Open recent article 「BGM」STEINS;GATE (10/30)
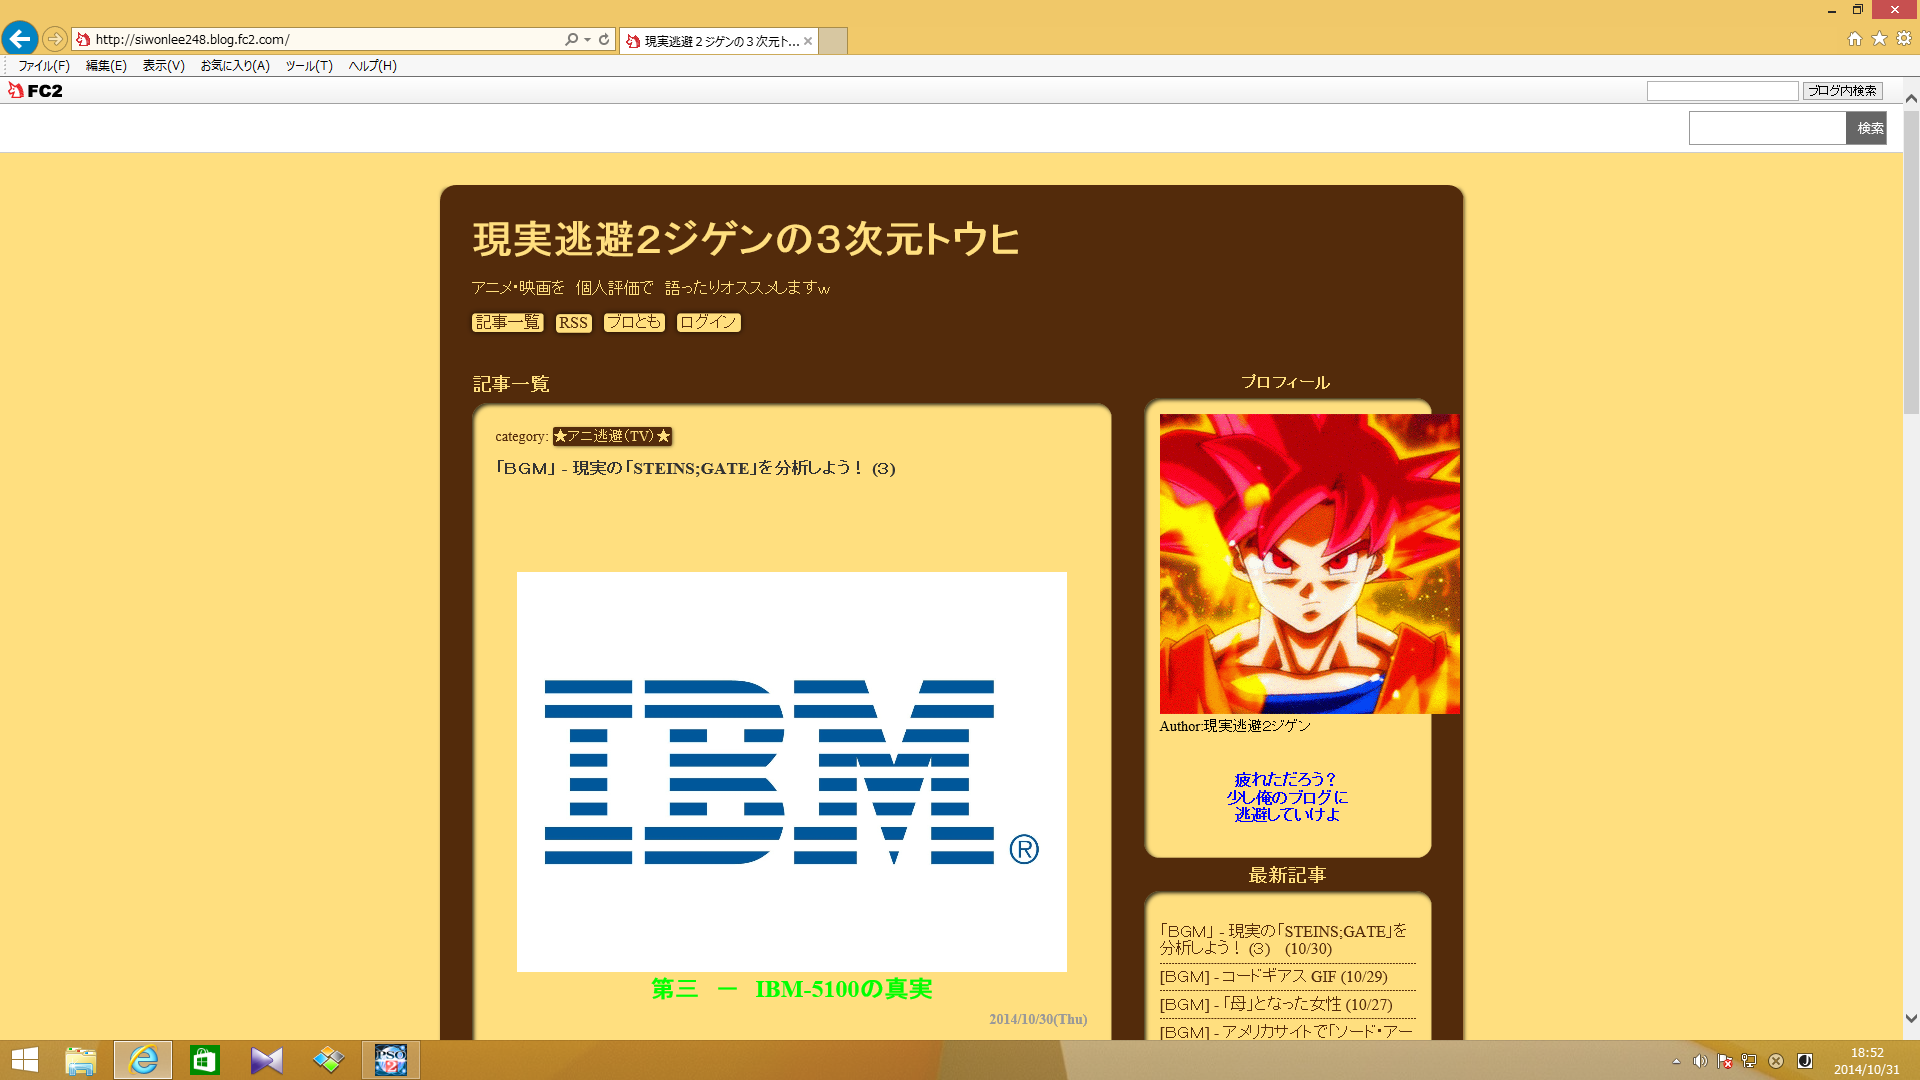 (1283, 940)
